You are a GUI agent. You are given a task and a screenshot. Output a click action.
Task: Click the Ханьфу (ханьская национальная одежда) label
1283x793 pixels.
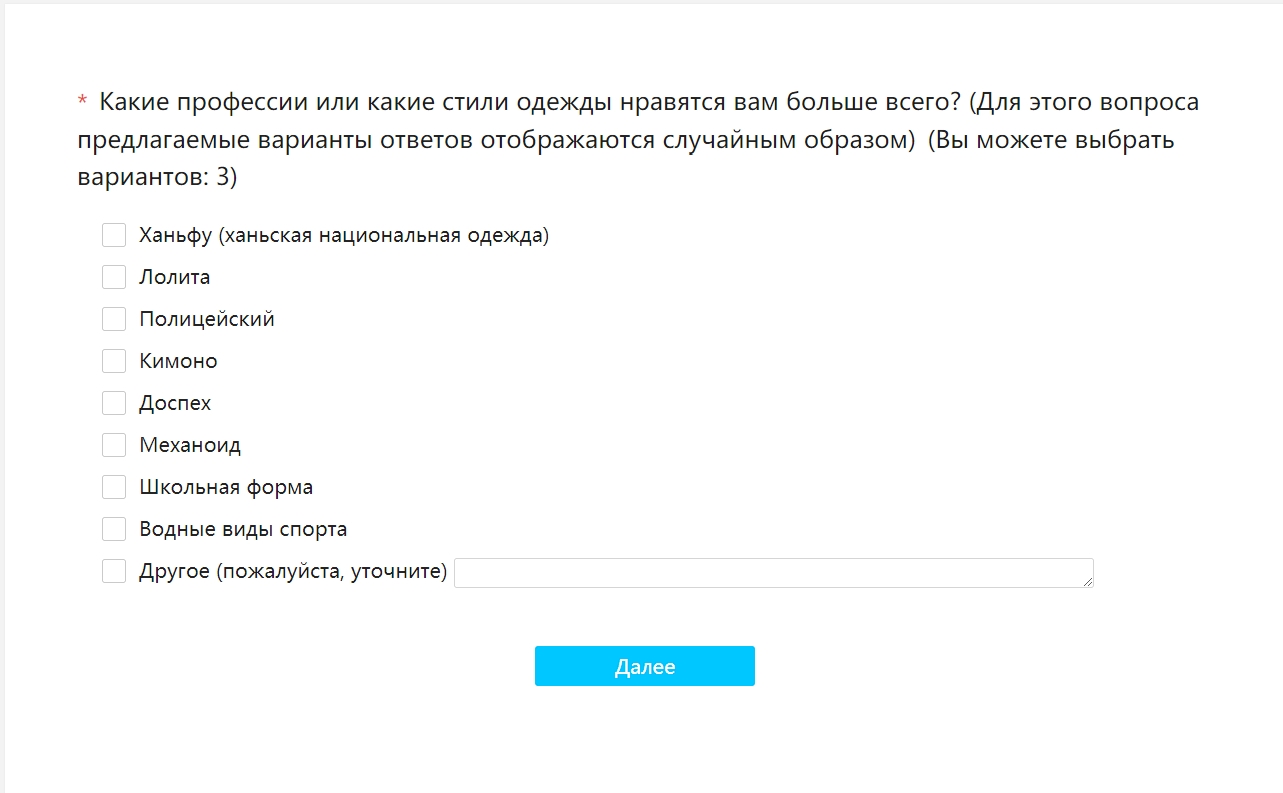(344, 236)
